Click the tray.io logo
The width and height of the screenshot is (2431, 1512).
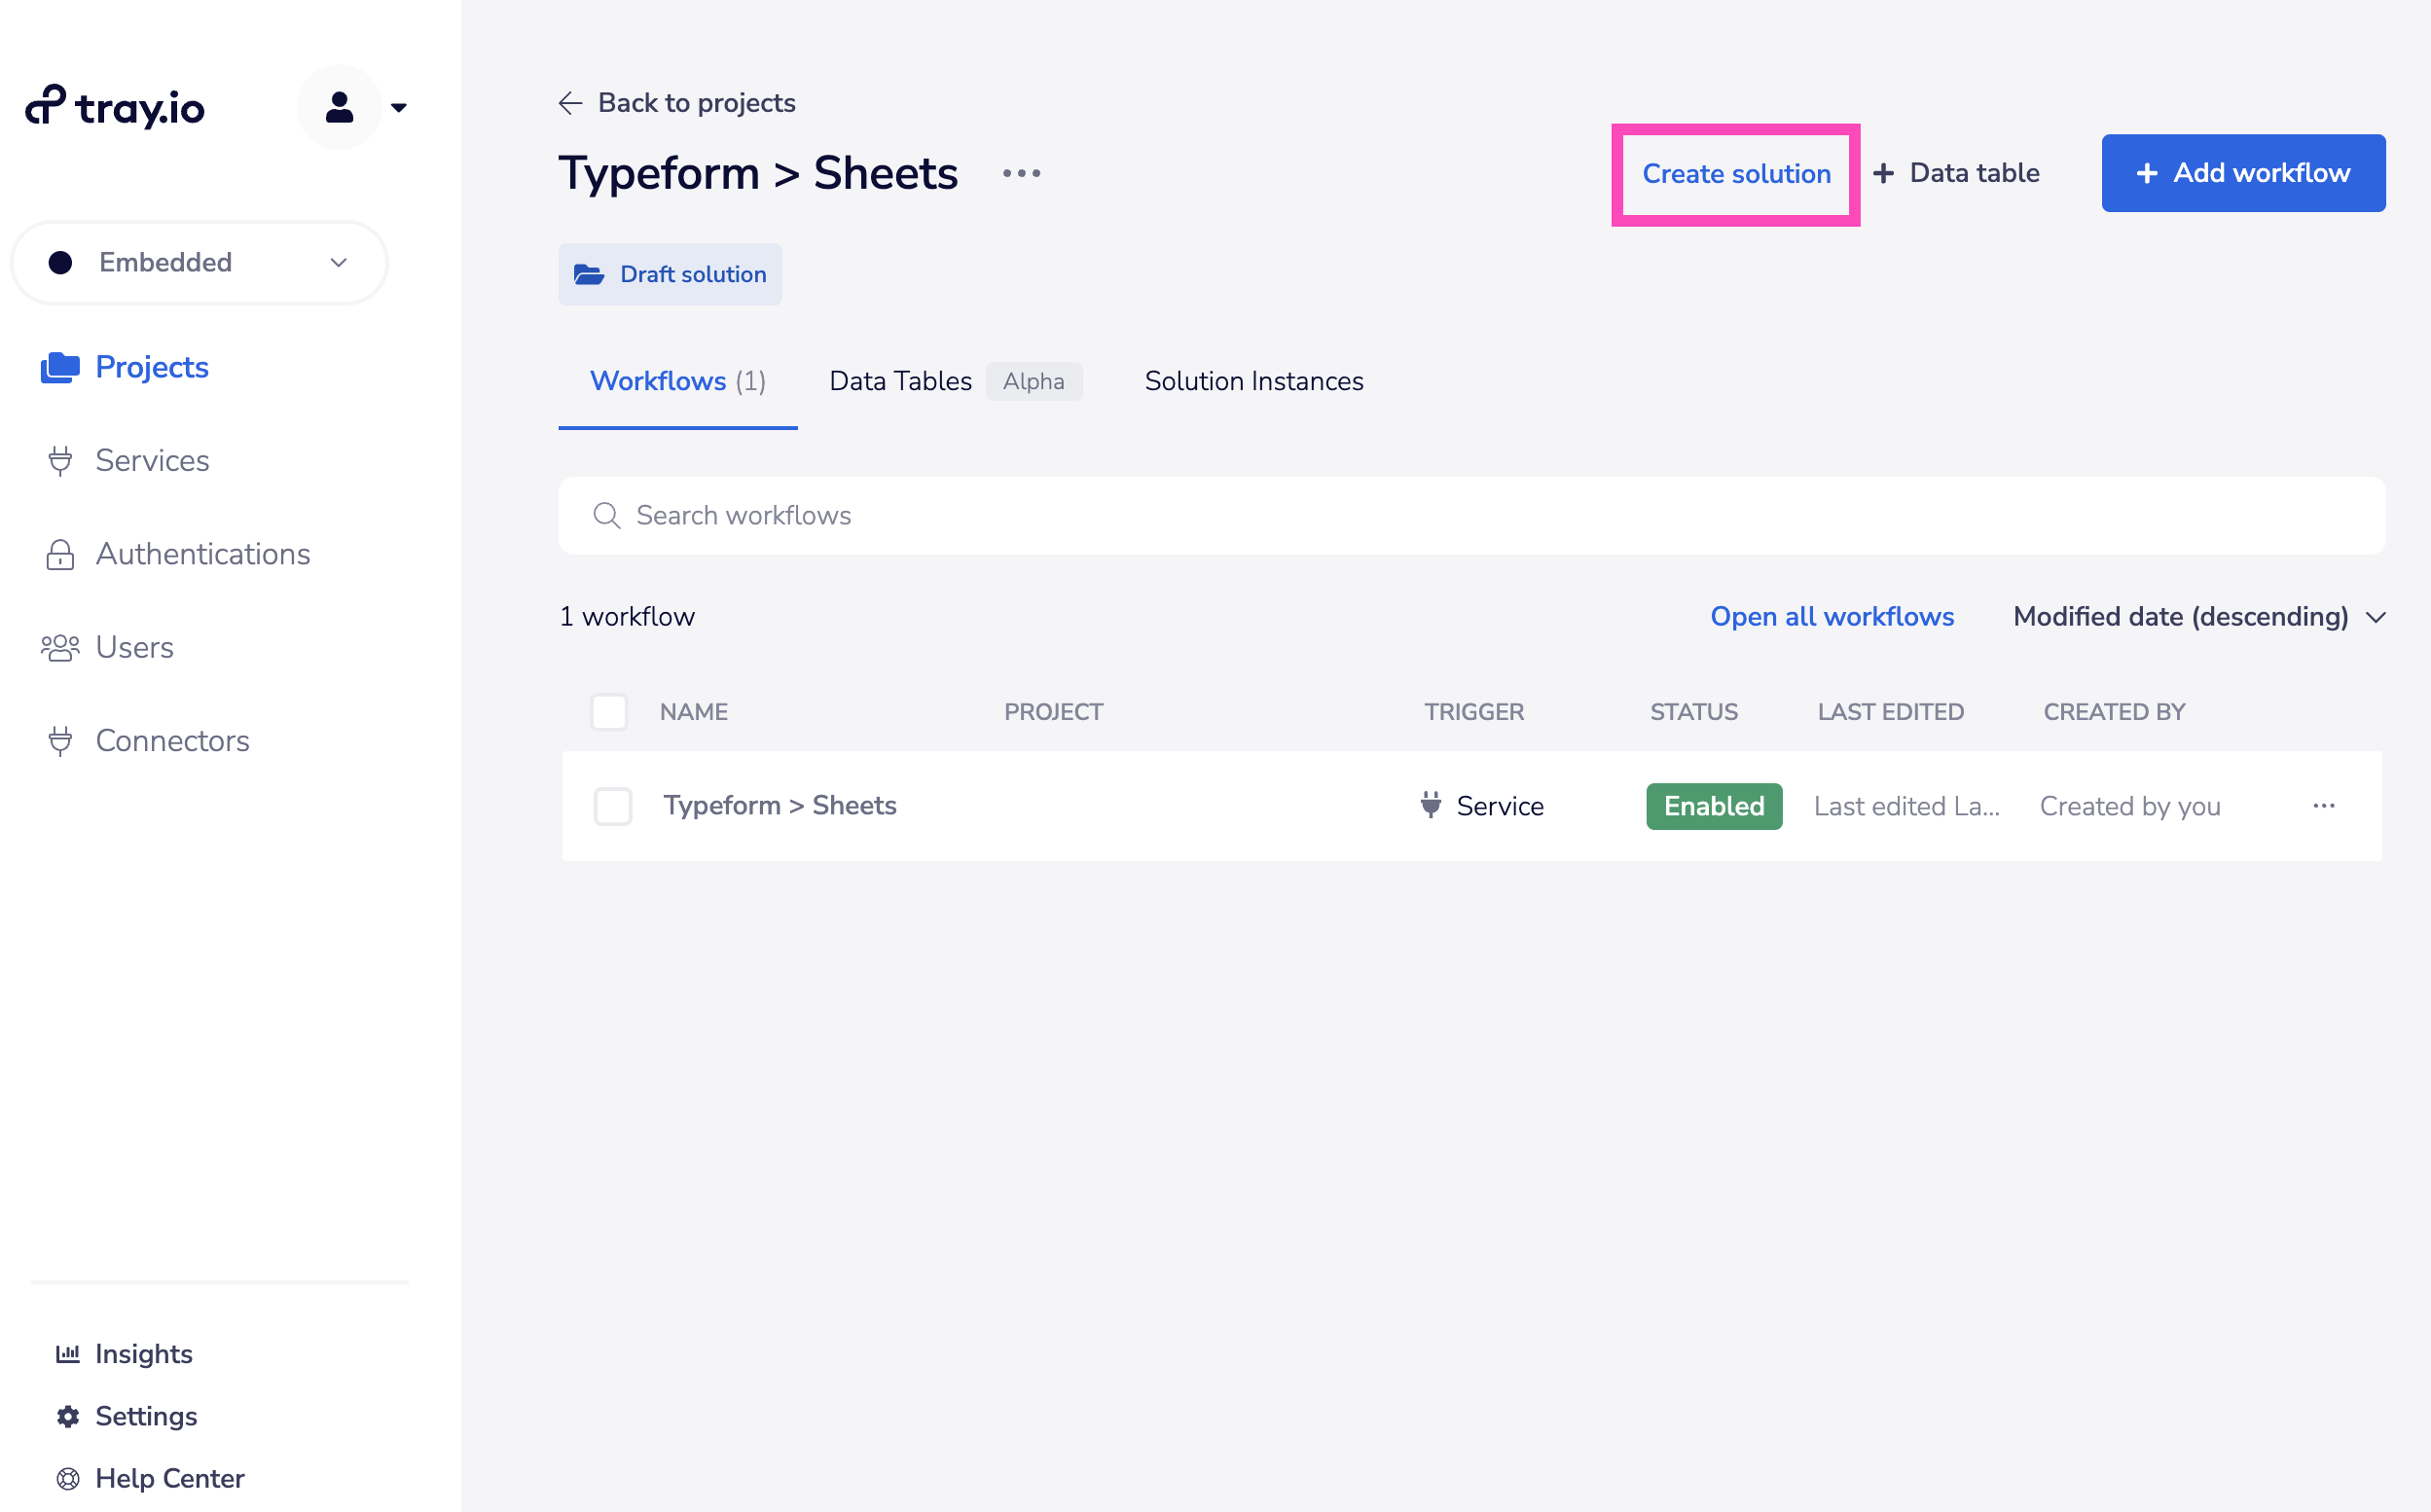pos(115,107)
